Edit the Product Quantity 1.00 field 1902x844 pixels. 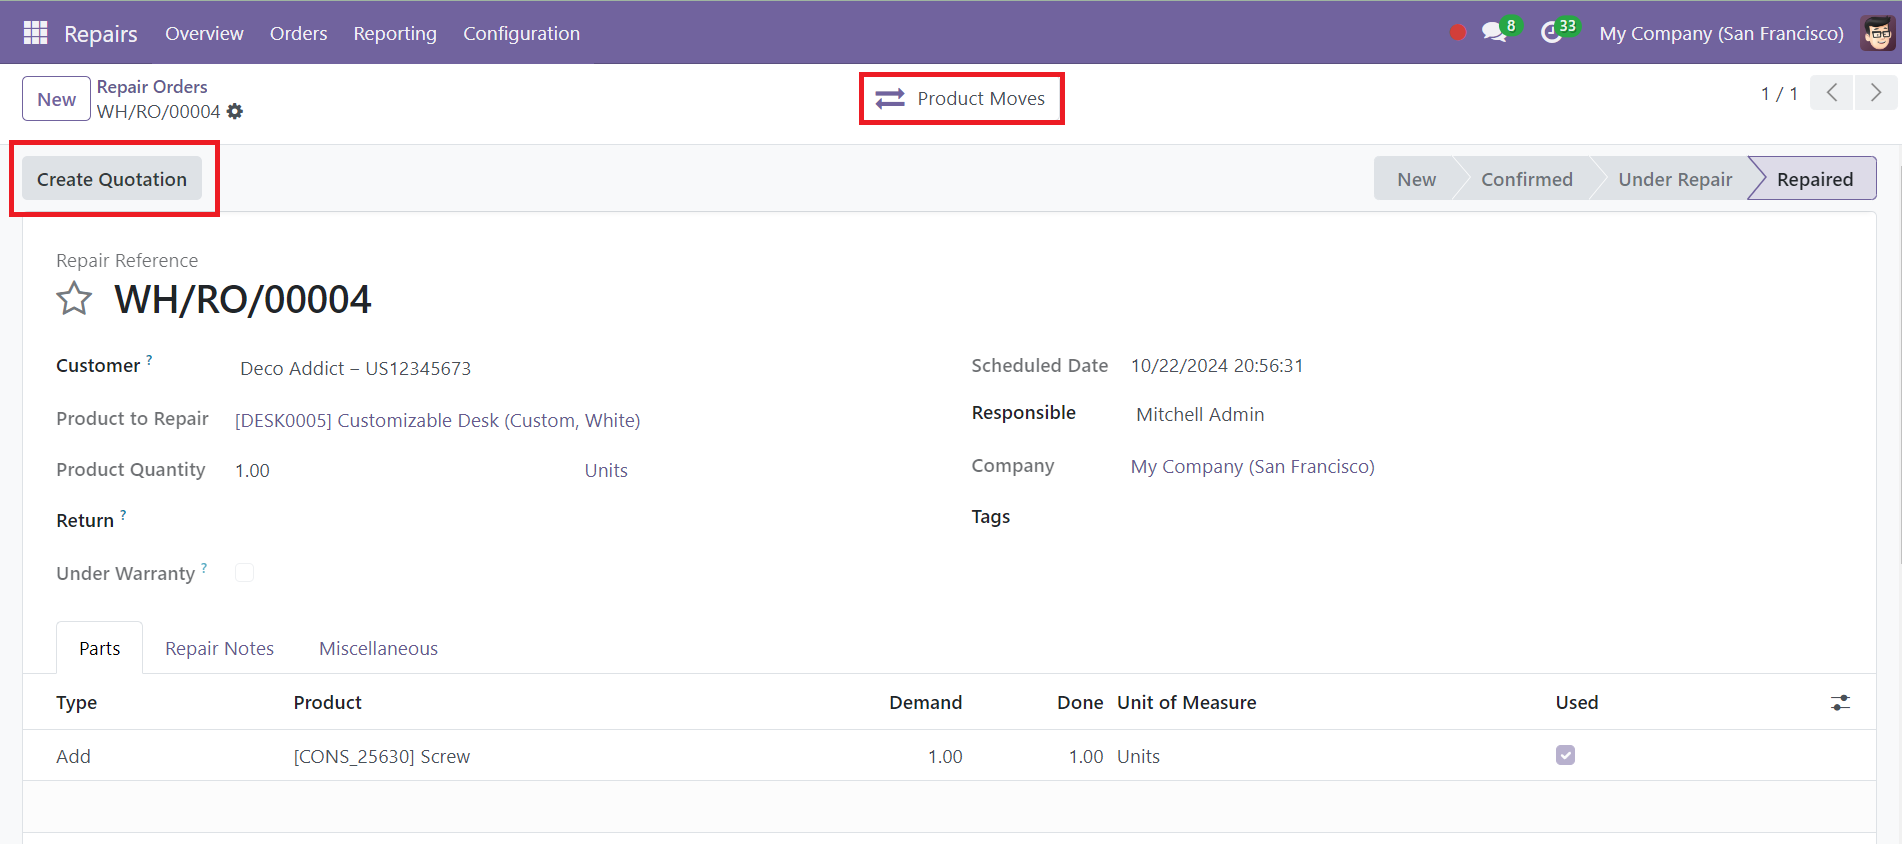point(252,470)
